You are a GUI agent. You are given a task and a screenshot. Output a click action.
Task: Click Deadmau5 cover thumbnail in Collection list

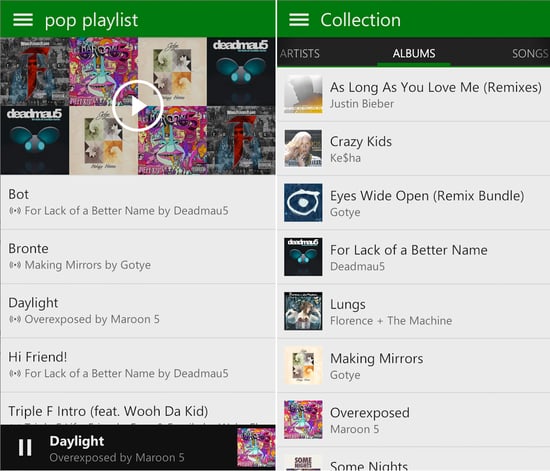(x=303, y=257)
